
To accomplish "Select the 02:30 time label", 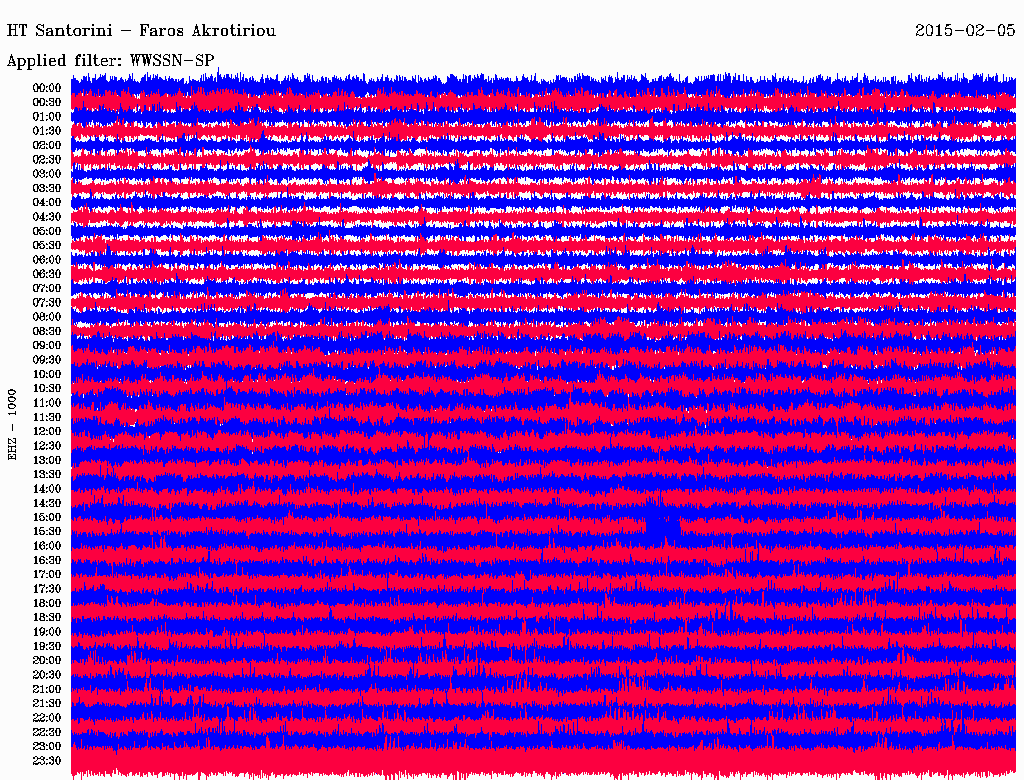I will pos(46,160).
